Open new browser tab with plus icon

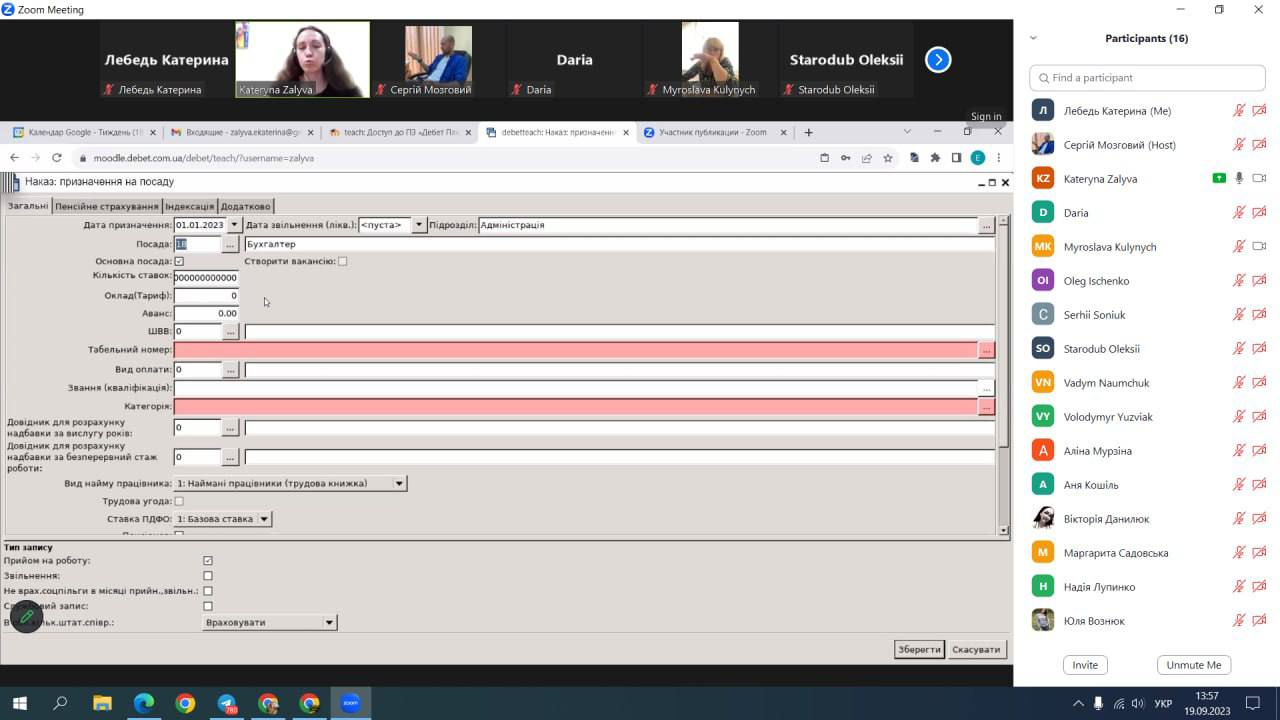pyautogui.click(x=808, y=132)
